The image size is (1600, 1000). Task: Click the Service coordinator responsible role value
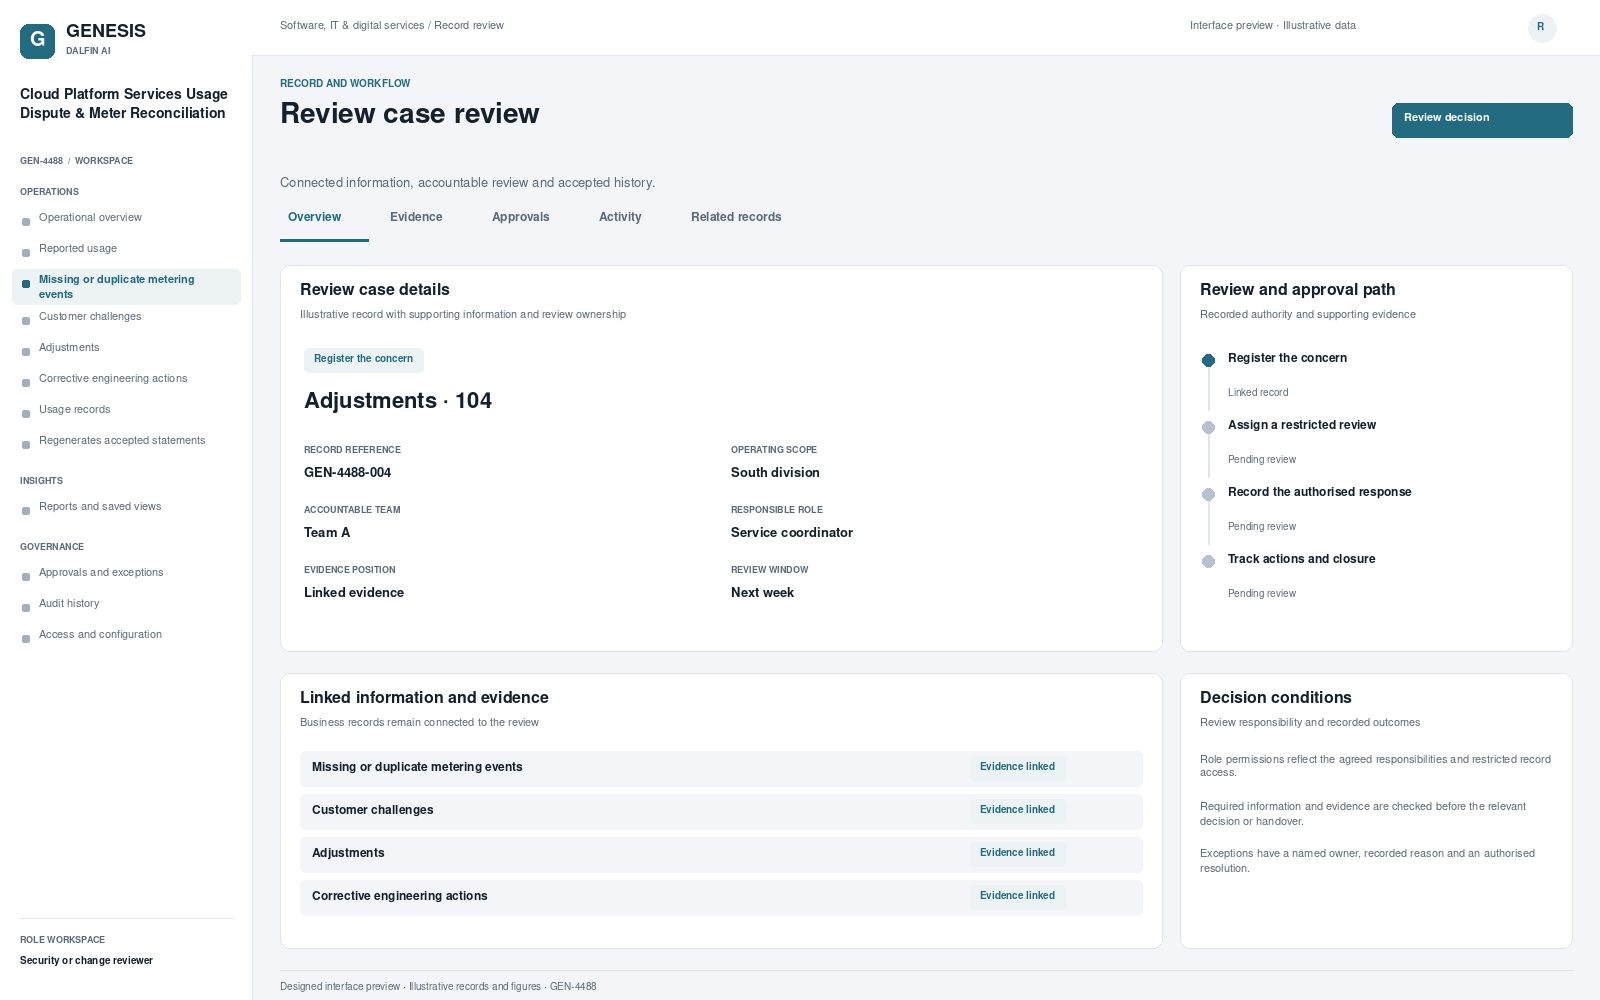point(791,533)
